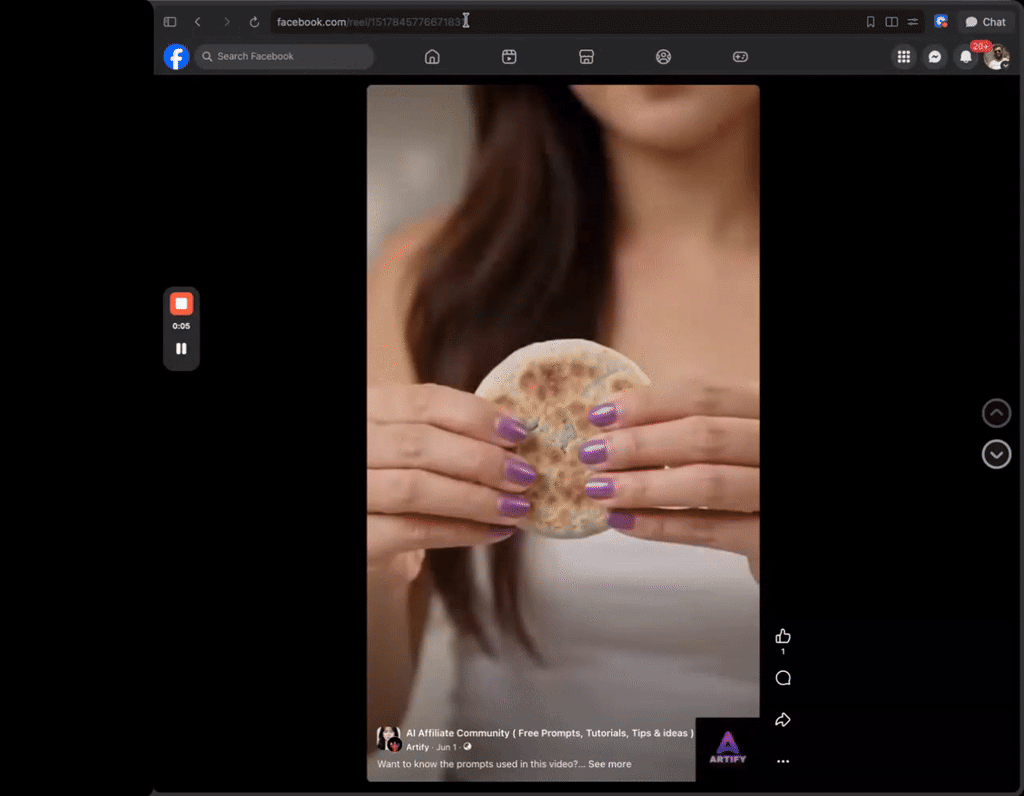Bookmark this page
This screenshot has width=1024, height=796.
point(870,22)
